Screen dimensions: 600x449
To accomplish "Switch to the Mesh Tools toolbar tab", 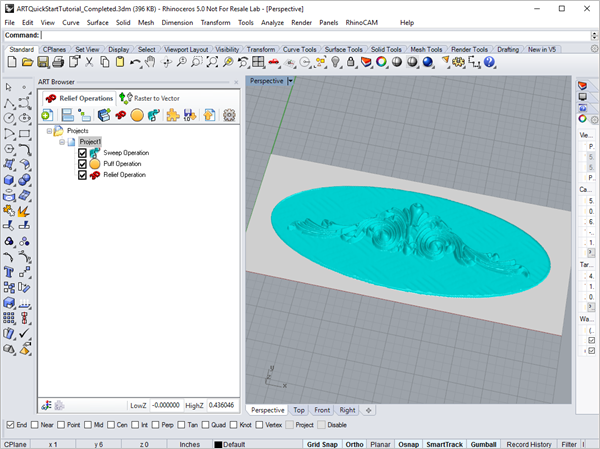I will (x=426, y=49).
